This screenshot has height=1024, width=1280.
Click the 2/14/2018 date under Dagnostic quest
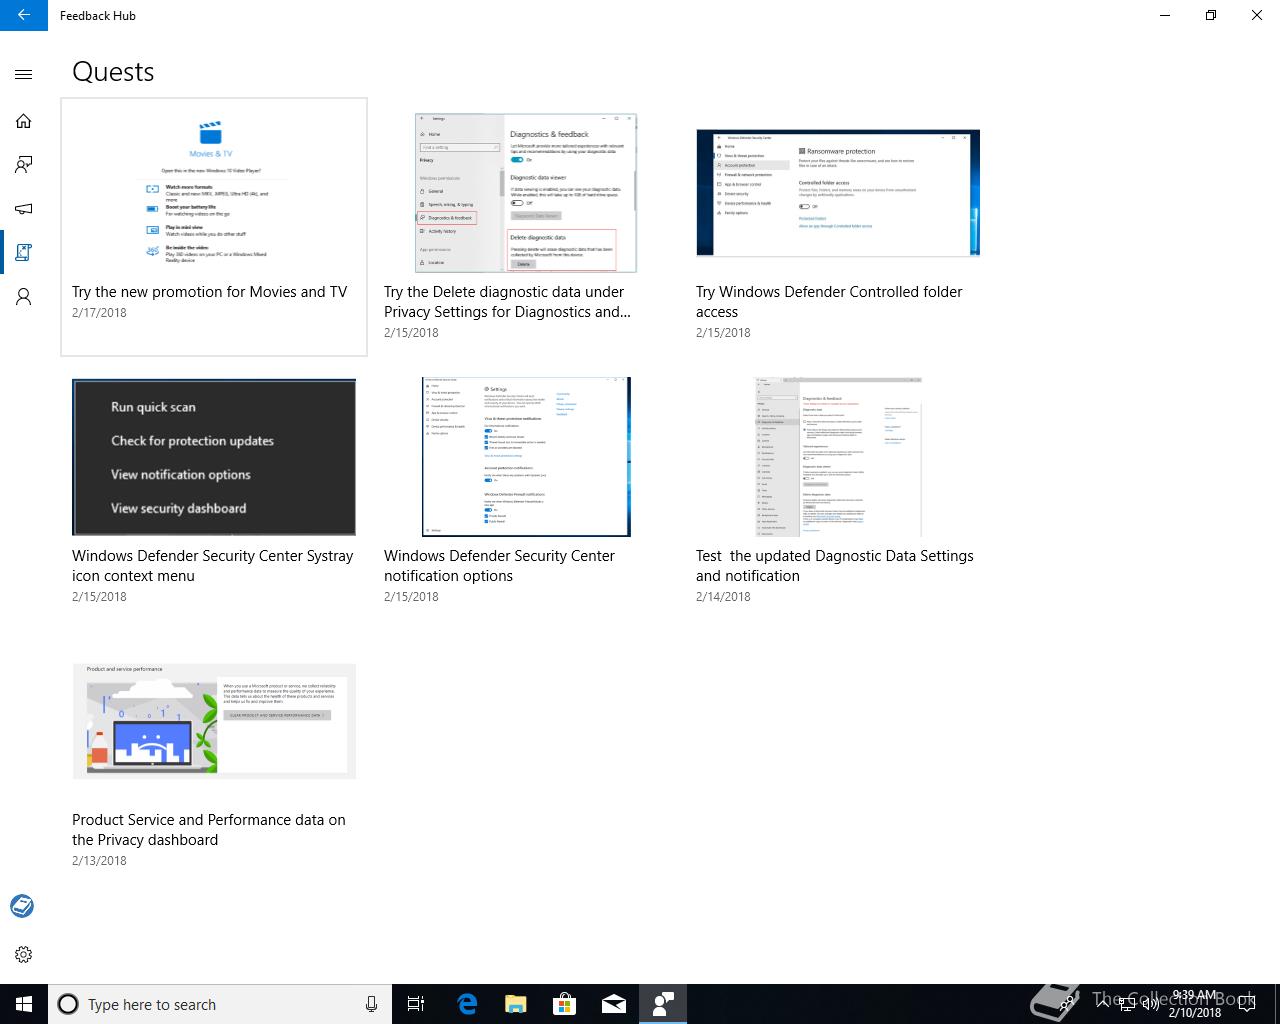723,597
